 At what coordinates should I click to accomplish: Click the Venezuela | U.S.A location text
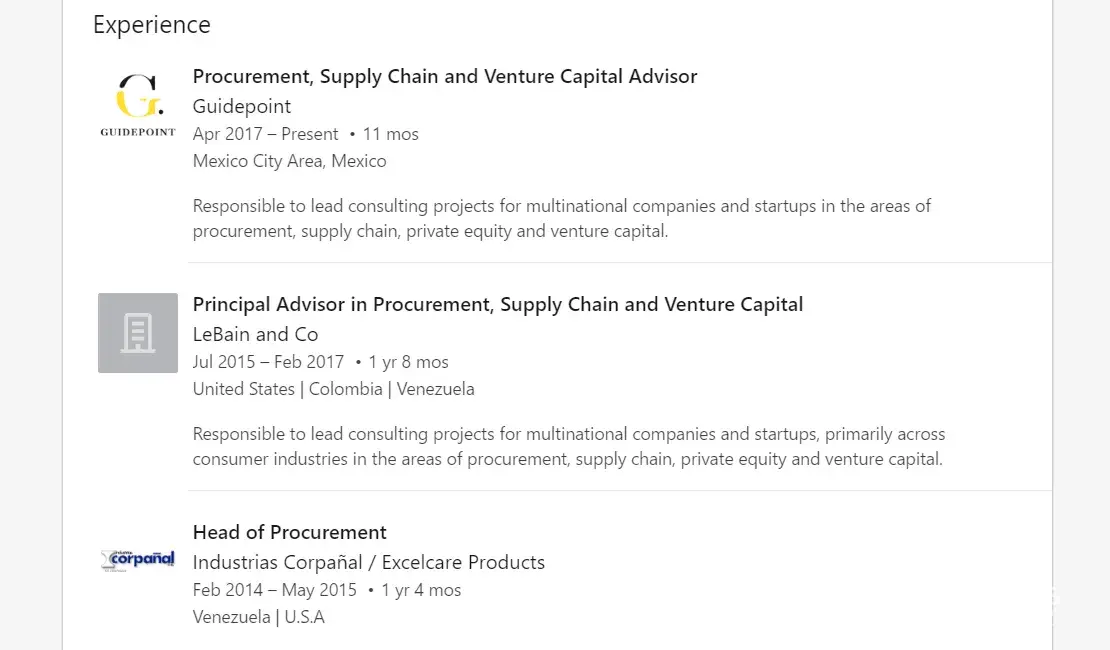coord(259,617)
